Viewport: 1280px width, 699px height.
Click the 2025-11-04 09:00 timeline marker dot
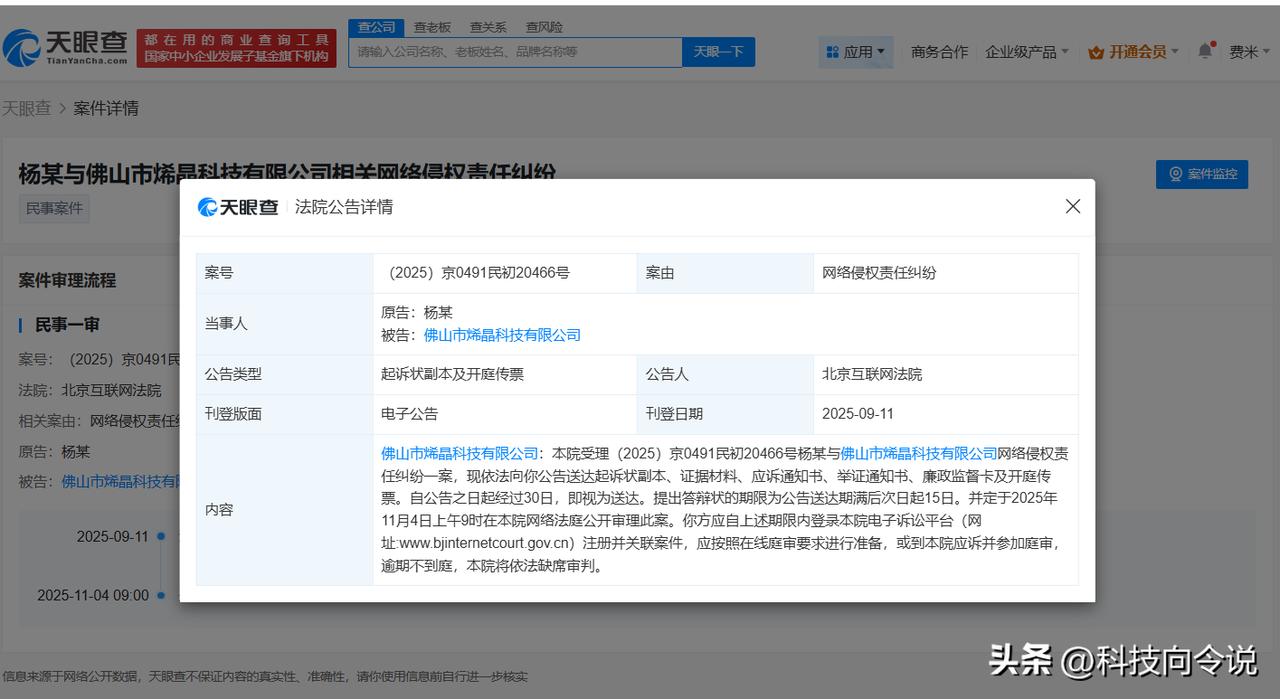[x=160, y=595]
